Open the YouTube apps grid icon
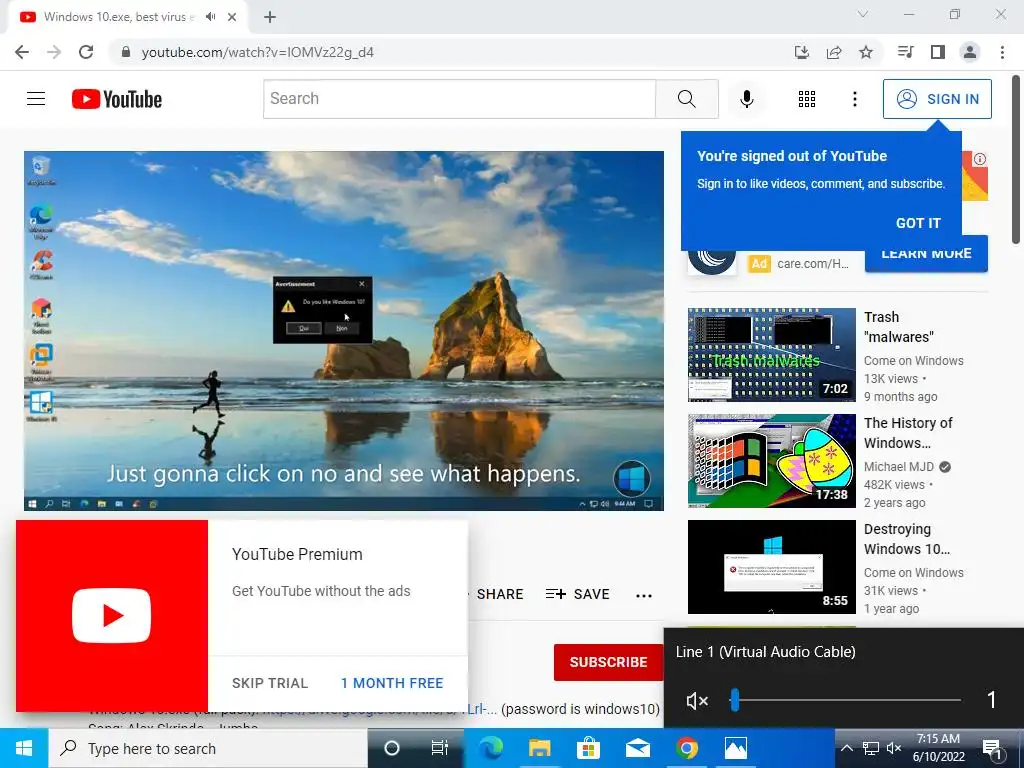The width and height of the screenshot is (1024, 768). tap(807, 99)
